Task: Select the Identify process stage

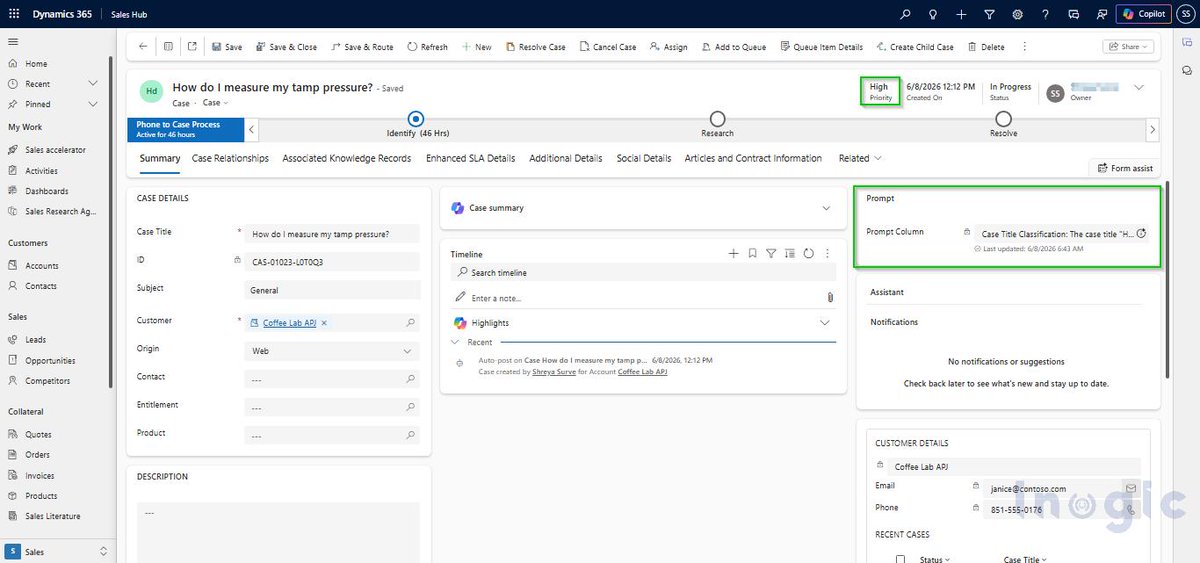Action: click(x=417, y=120)
